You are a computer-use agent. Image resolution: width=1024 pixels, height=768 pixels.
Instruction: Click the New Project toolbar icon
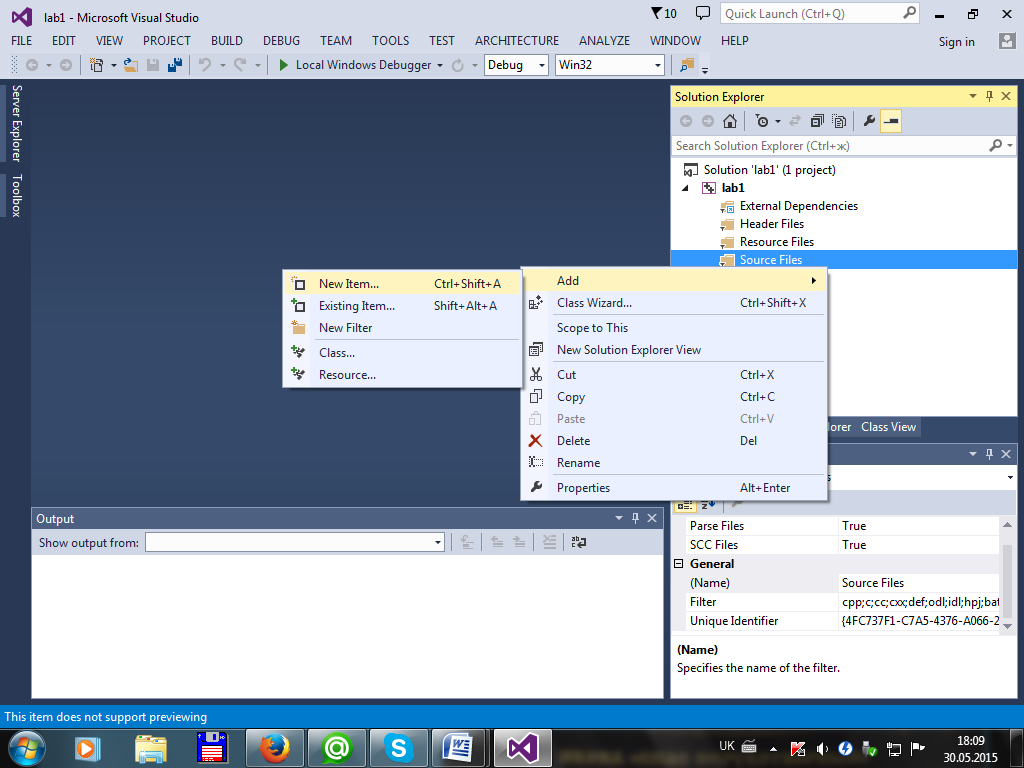click(97, 65)
